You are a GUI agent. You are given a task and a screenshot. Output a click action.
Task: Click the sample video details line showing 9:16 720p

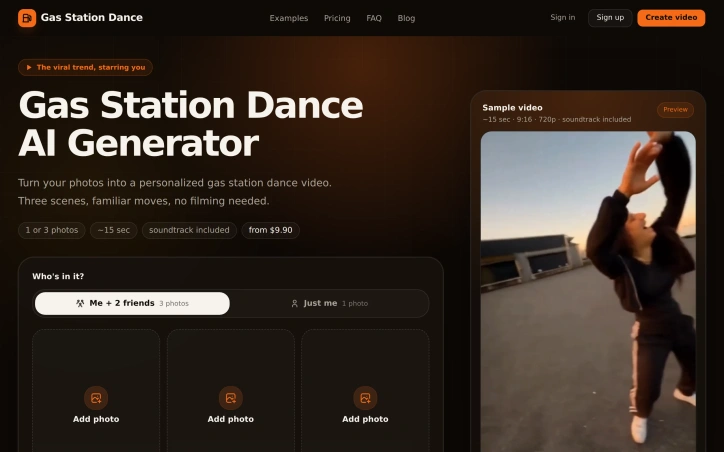(557, 120)
